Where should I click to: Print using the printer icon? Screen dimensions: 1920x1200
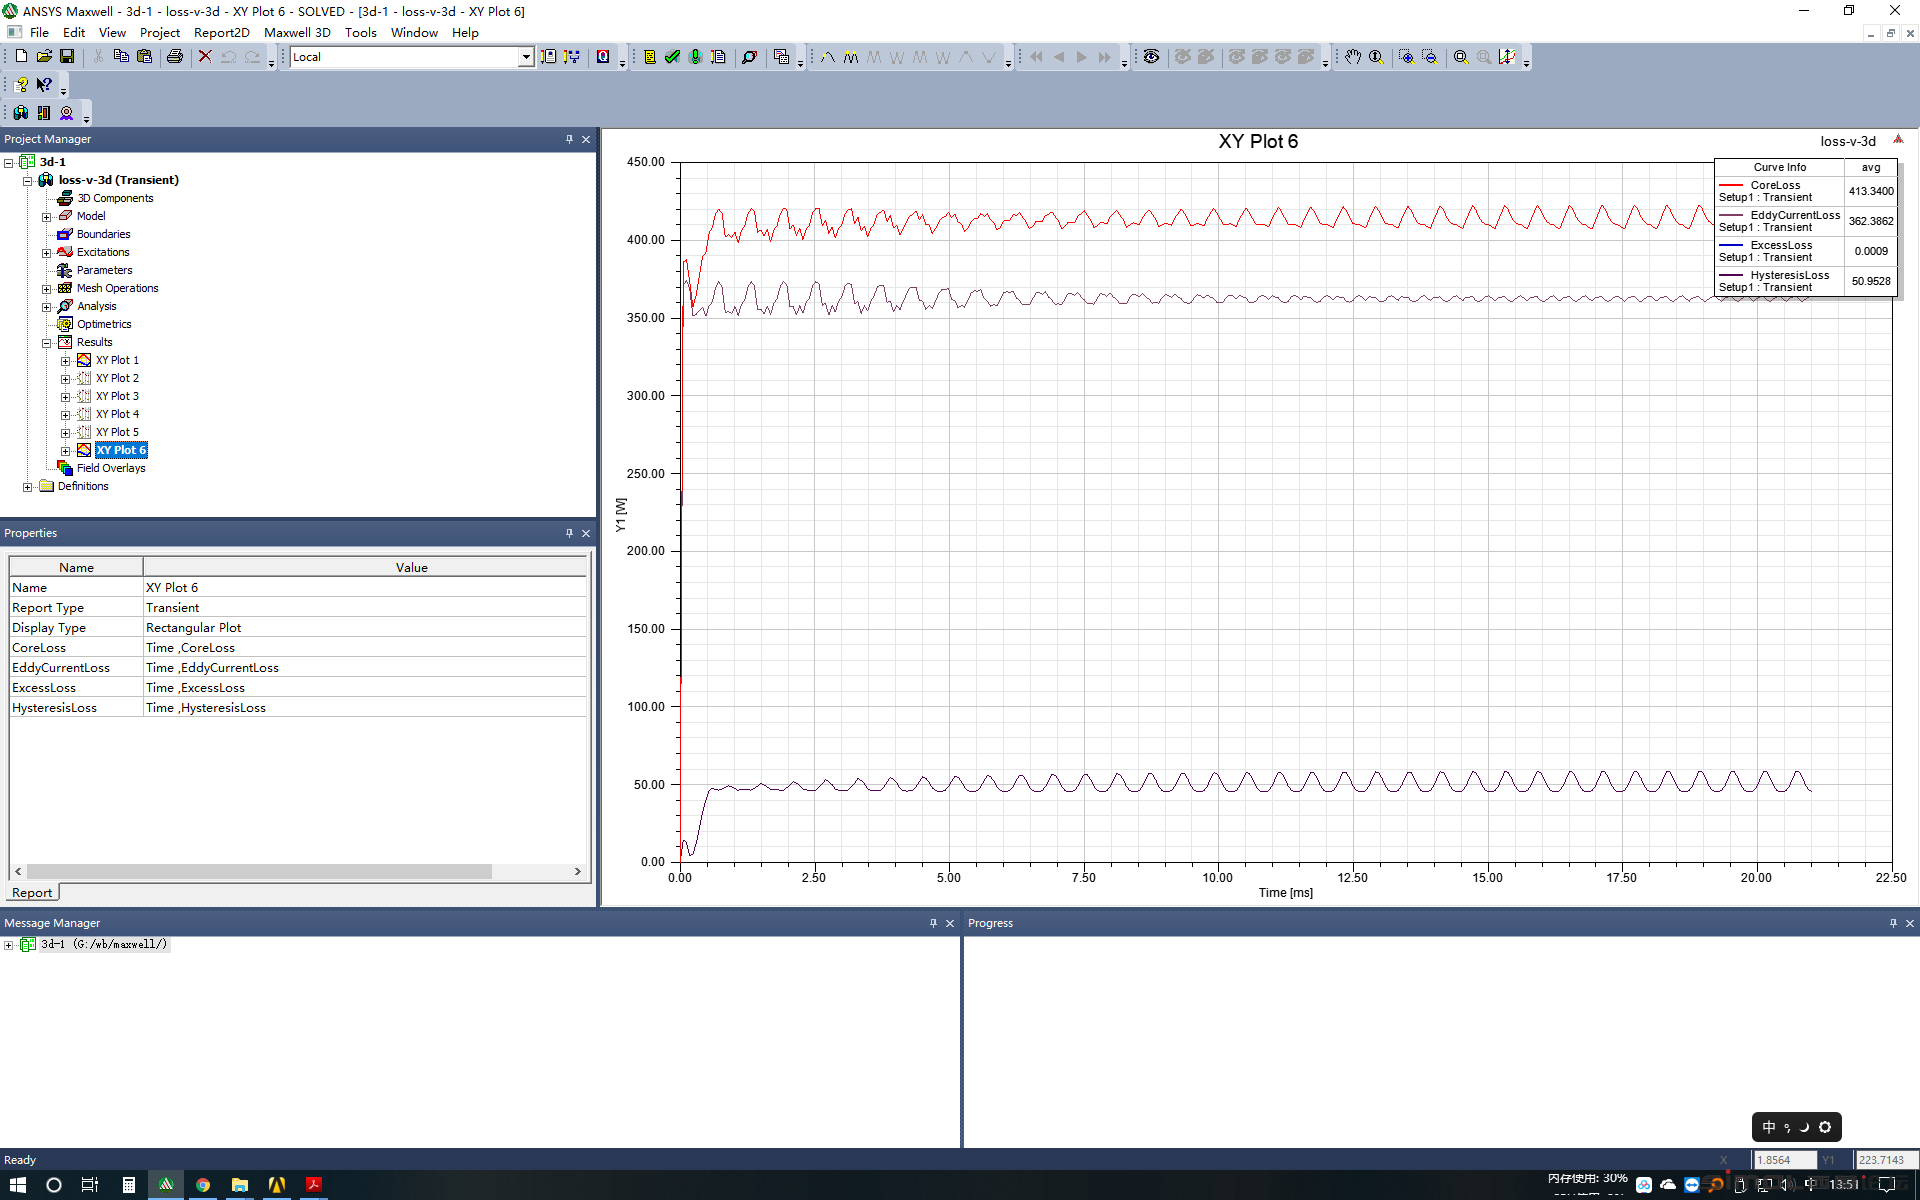[175, 57]
